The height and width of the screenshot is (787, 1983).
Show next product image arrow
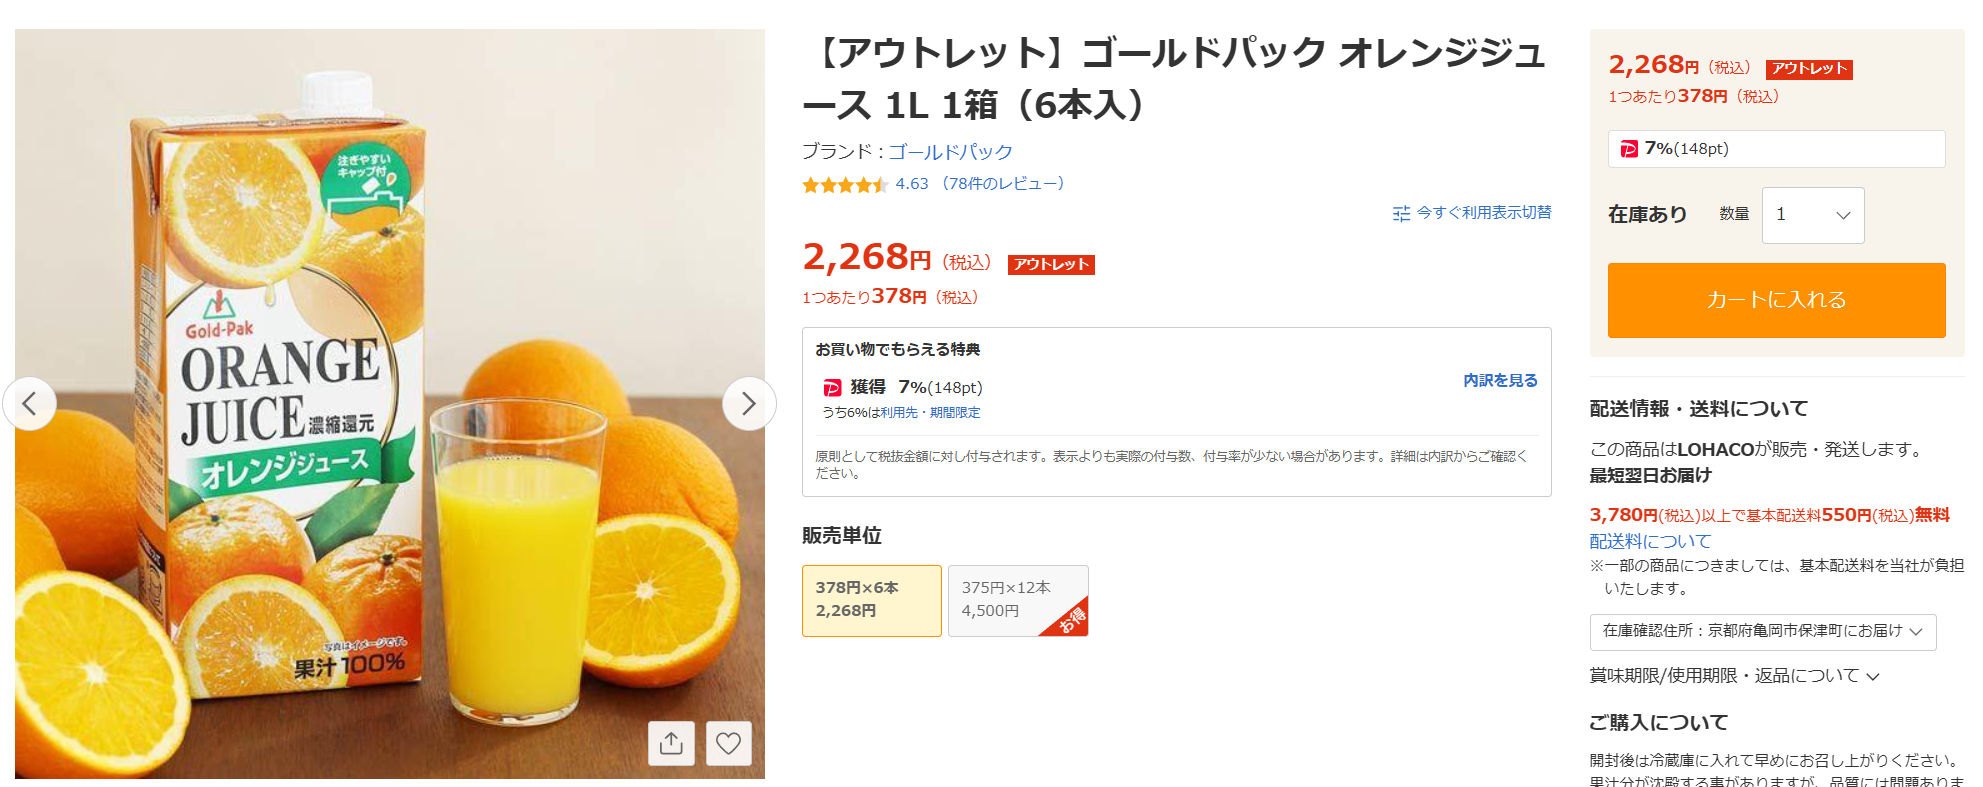(x=749, y=404)
